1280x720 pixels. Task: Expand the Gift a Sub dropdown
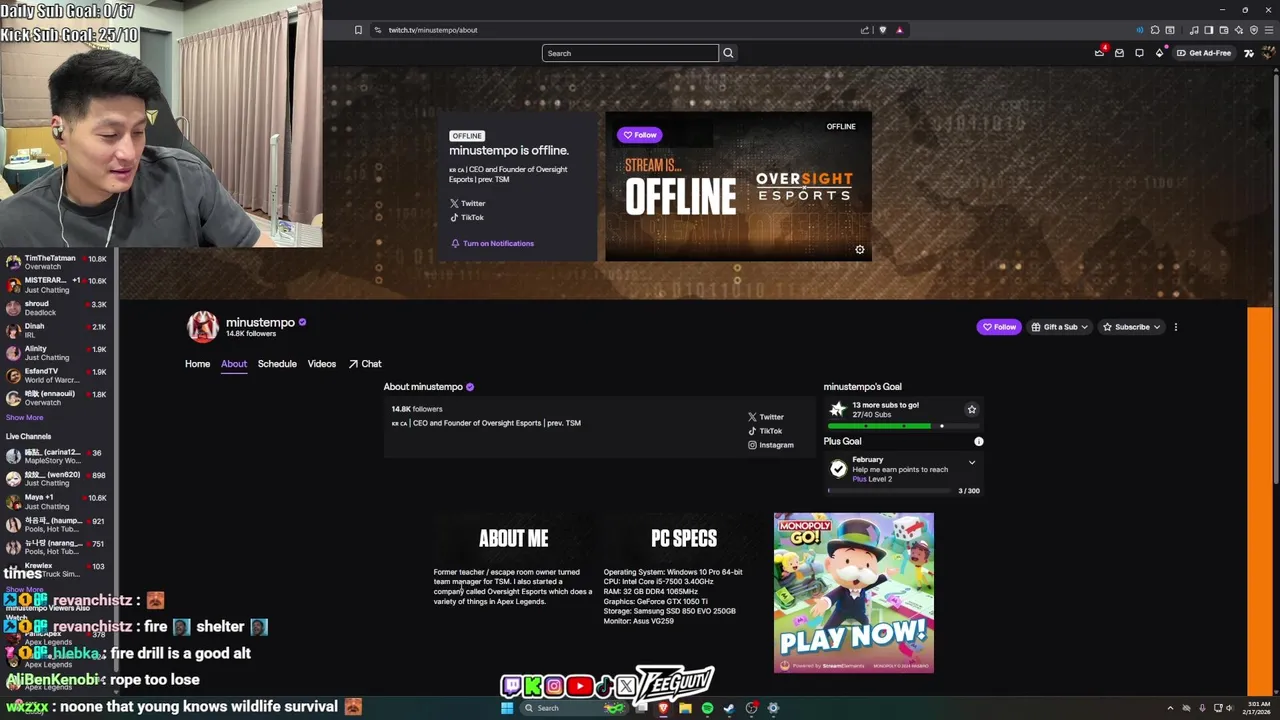pos(1059,327)
